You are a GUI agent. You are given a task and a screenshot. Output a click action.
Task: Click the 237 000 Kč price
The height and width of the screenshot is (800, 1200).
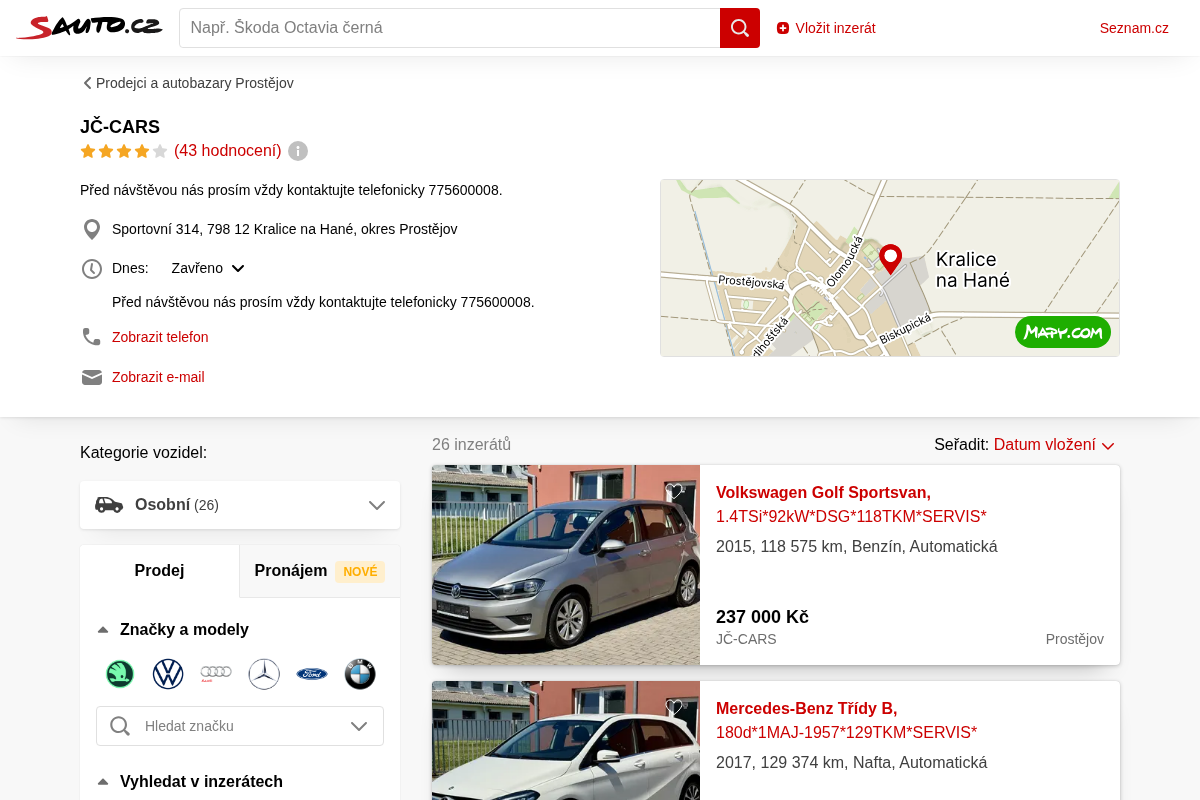tap(762, 617)
